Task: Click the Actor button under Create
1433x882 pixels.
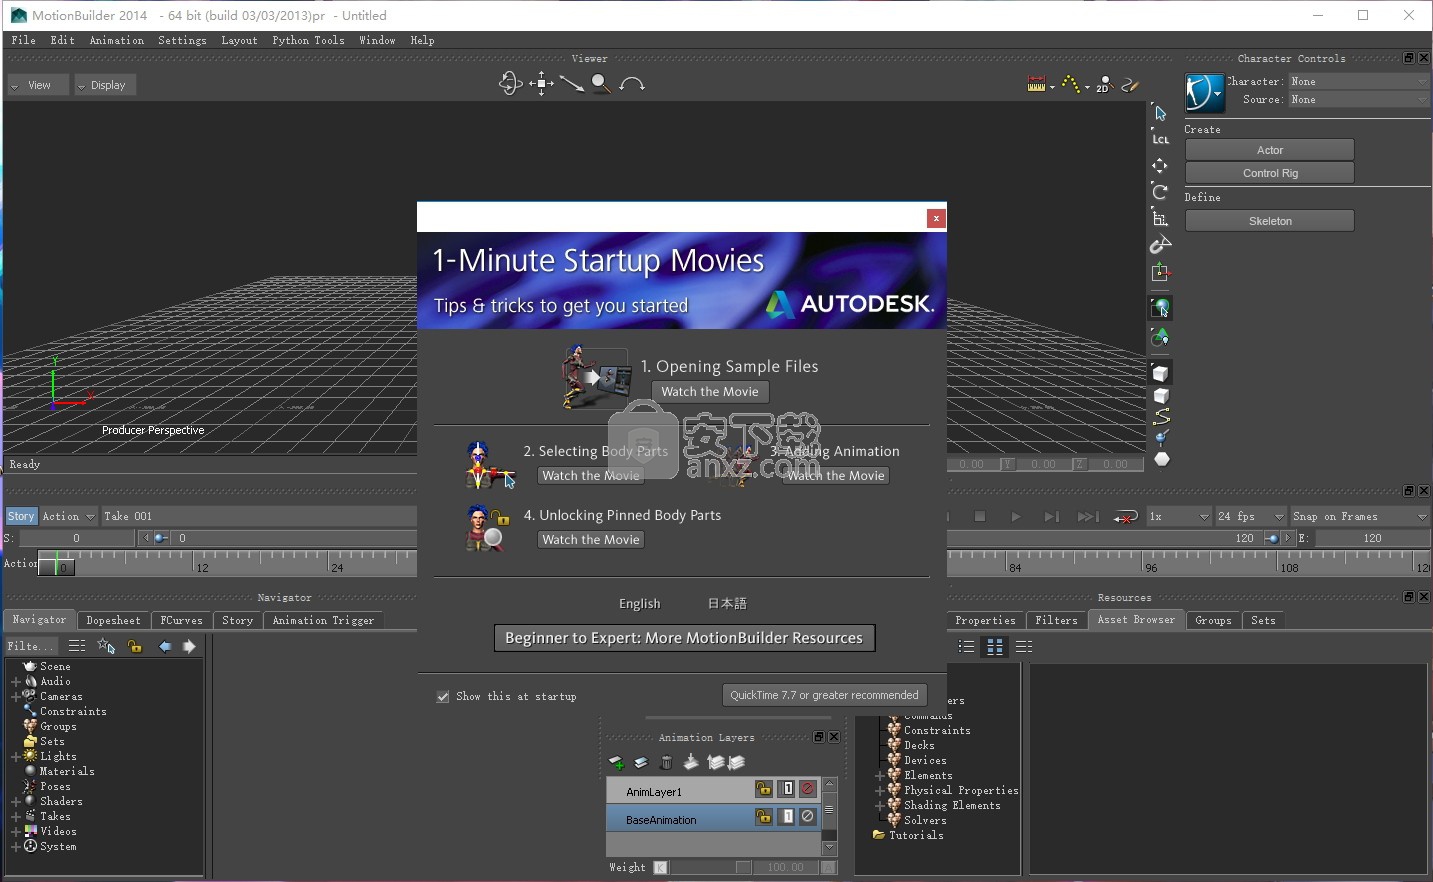Action: 1270,150
